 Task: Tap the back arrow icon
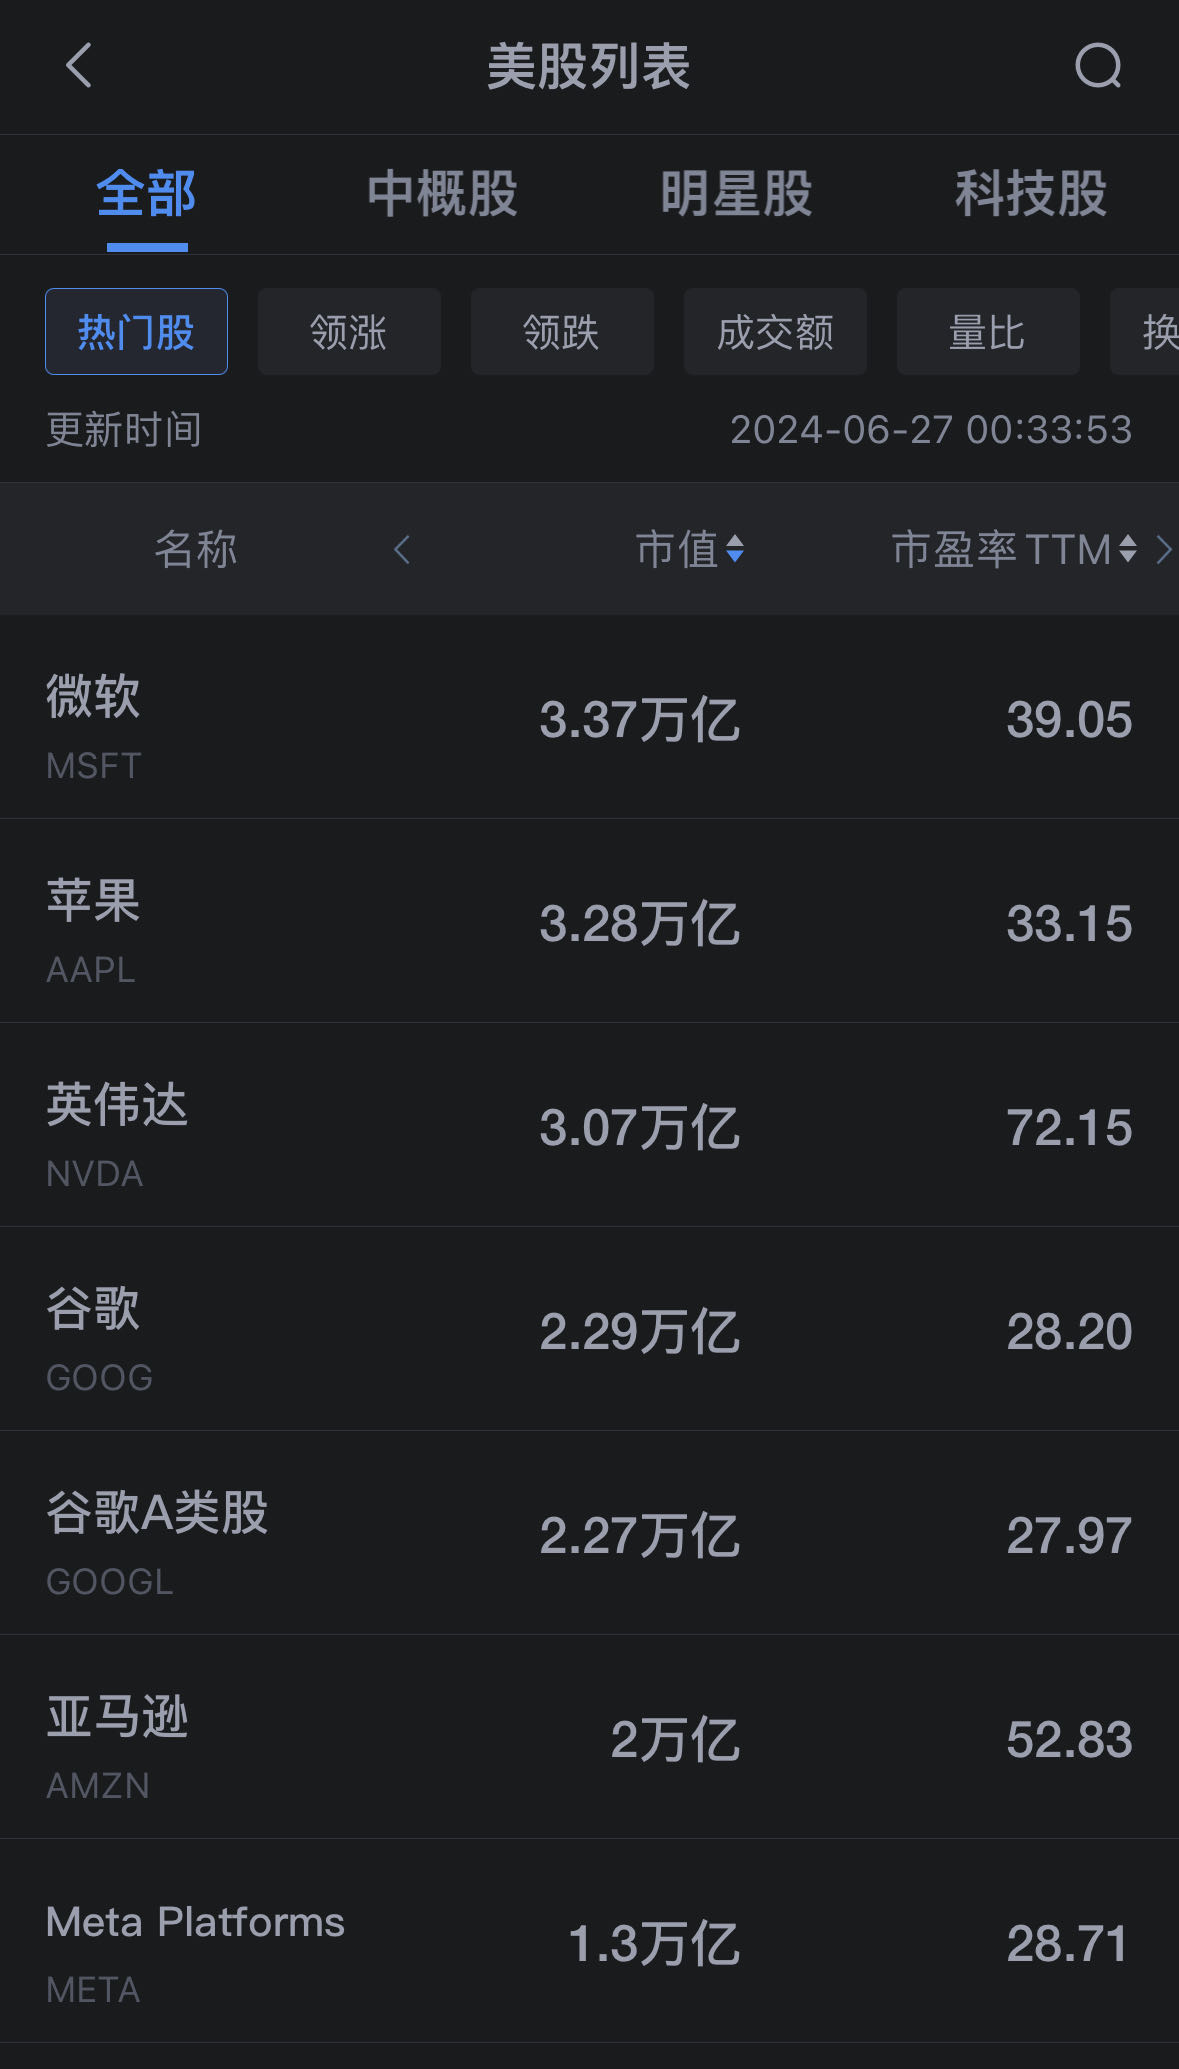(79, 66)
